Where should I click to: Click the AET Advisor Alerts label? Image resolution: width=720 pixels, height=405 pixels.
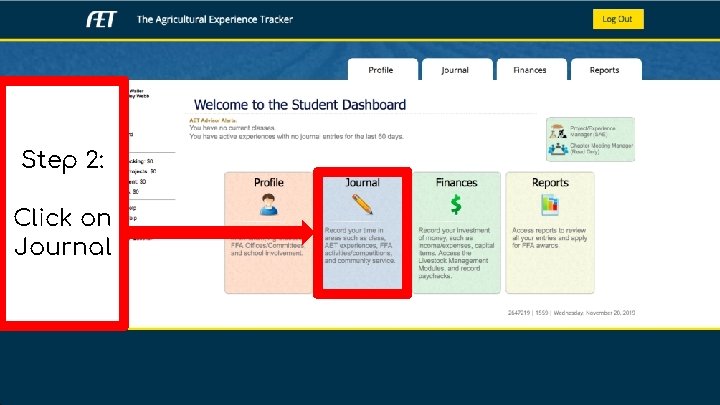[x=213, y=120]
